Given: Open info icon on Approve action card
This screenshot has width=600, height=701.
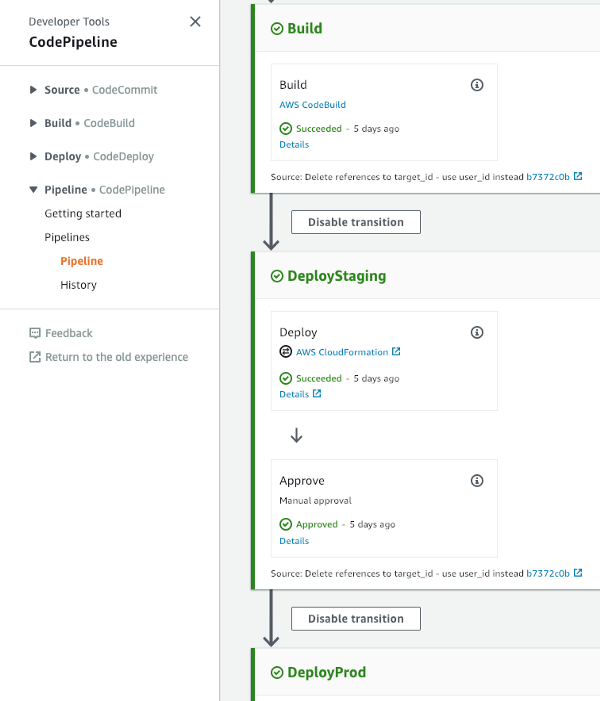Looking at the screenshot, I should 477,481.
